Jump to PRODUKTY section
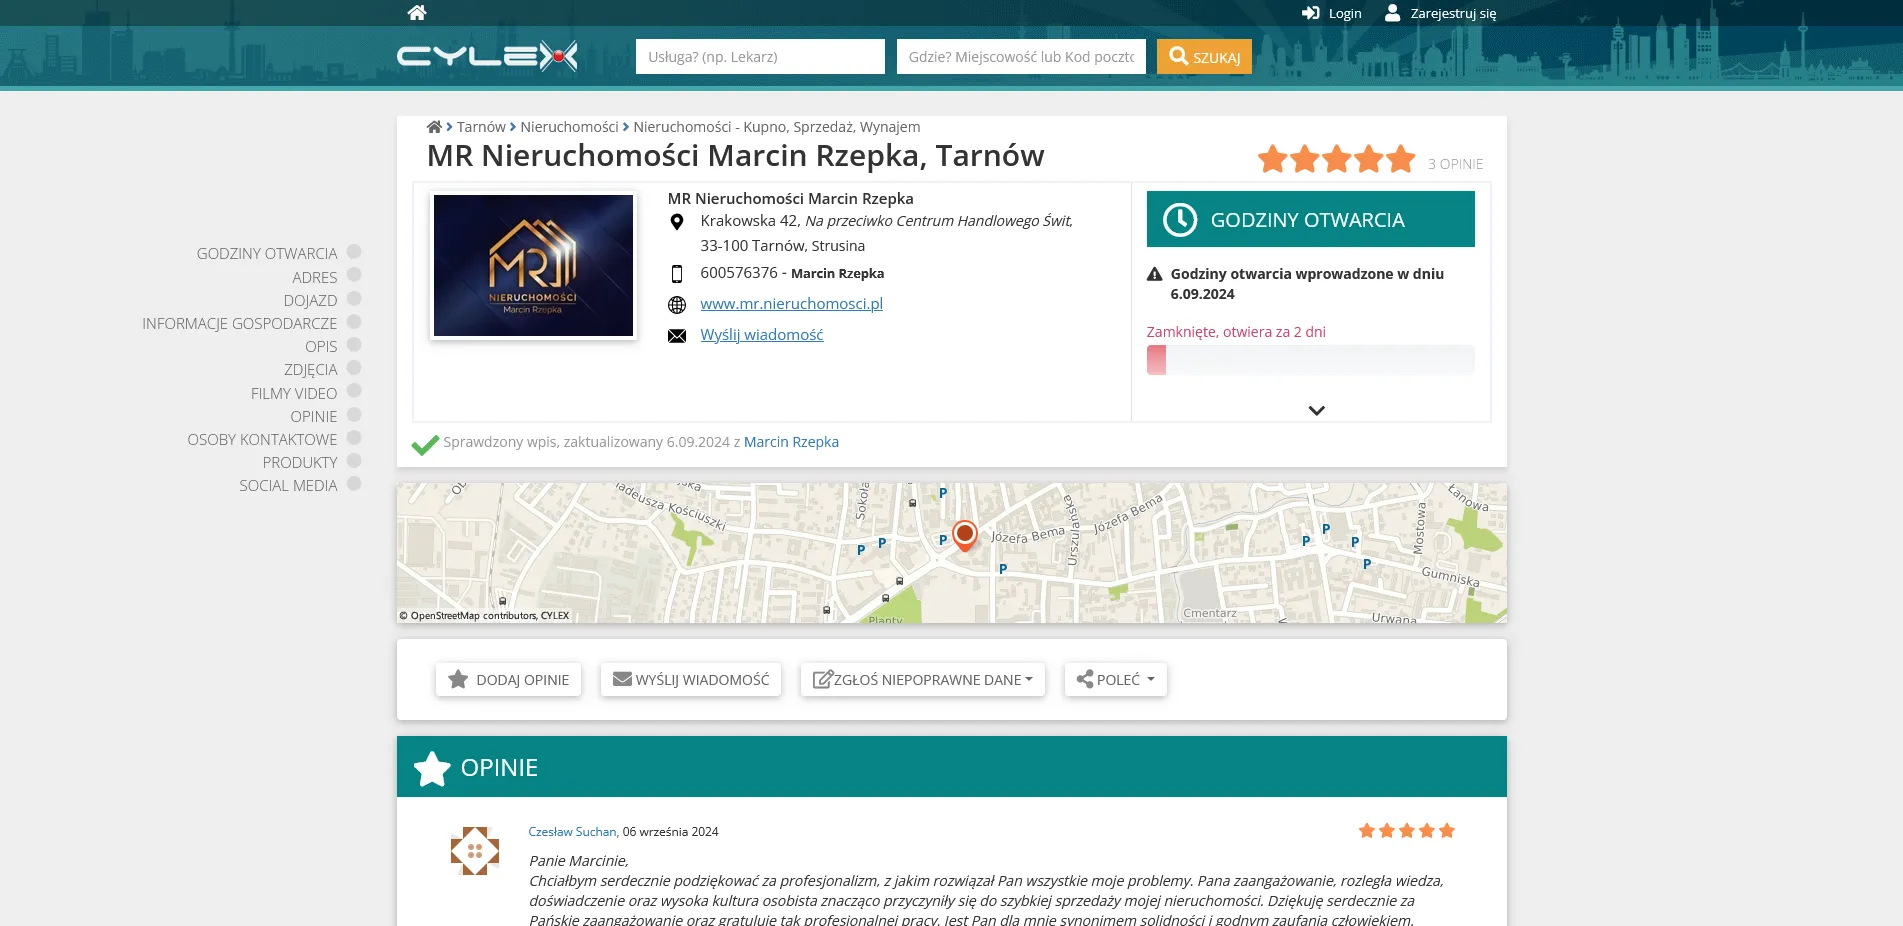Image resolution: width=1903 pixels, height=926 pixels. point(300,463)
